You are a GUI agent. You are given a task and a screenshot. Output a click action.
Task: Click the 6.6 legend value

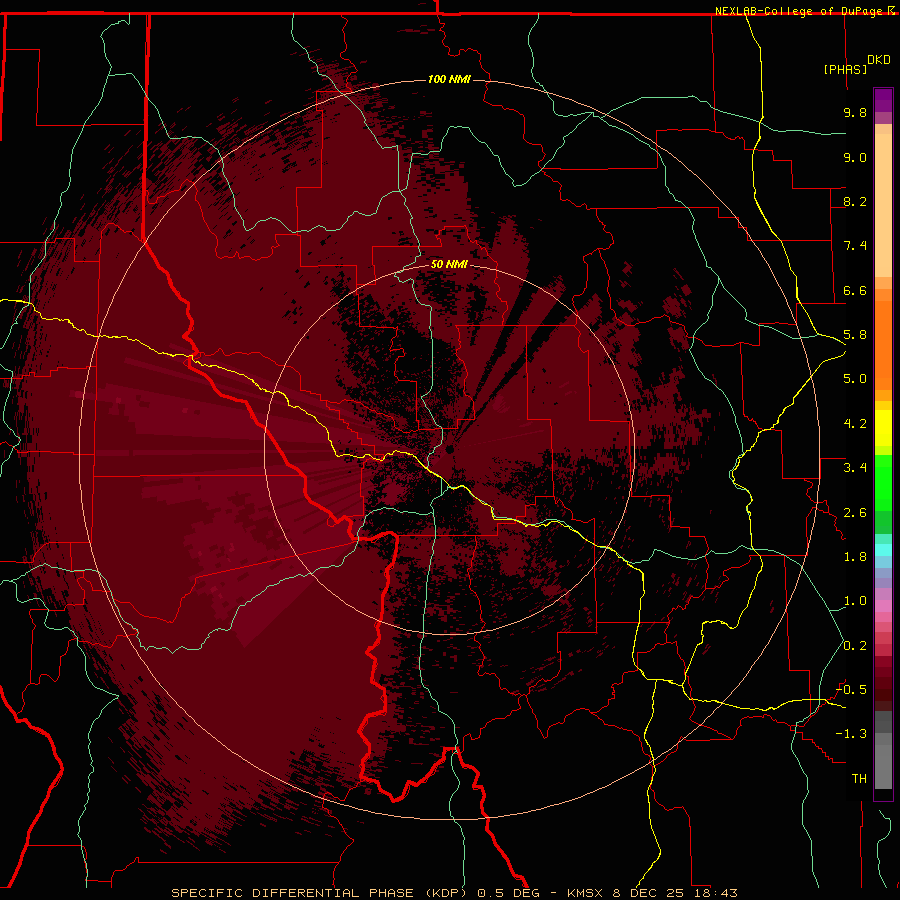[x=855, y=290]
